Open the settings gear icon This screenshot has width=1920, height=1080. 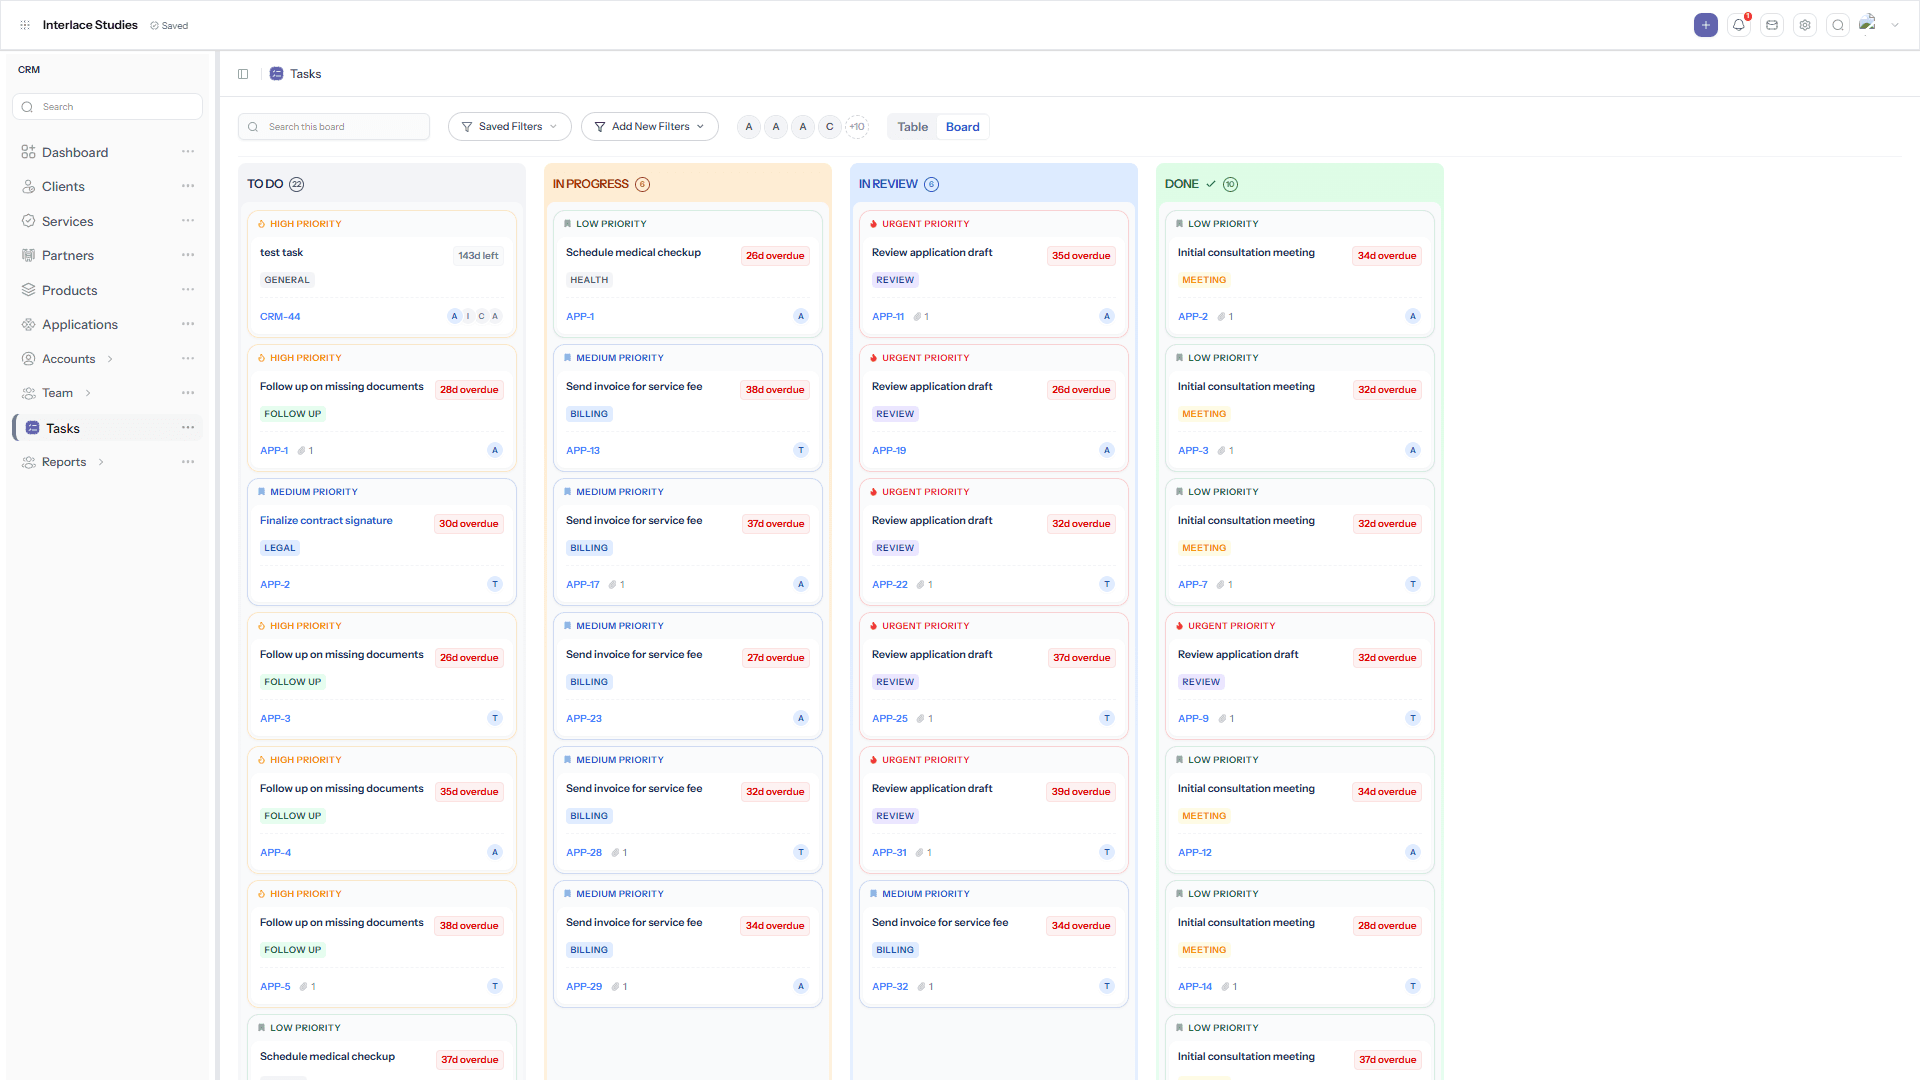pyautogui.click(x=1805, y=25)
